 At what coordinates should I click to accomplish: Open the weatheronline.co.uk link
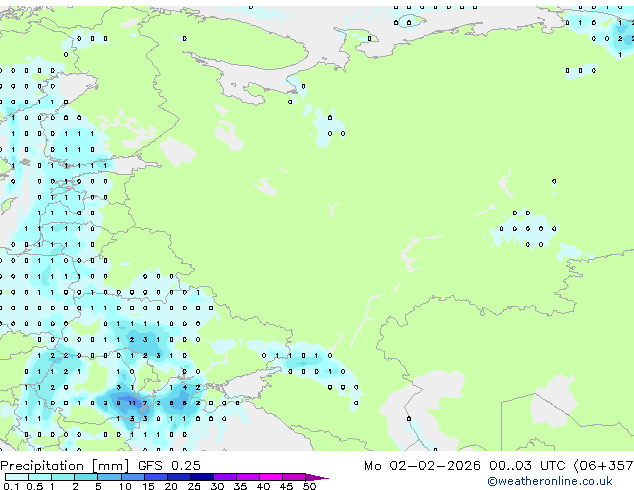coord(549,481)
